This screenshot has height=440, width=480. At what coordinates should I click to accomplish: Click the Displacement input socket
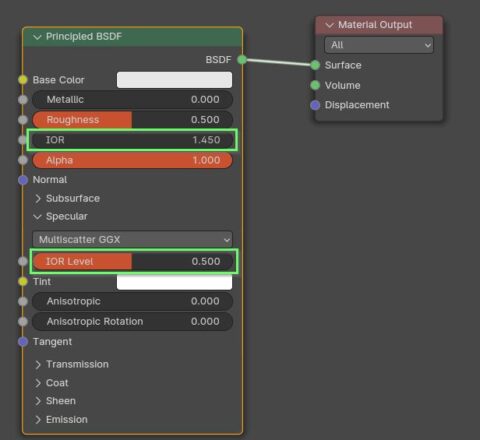(x=315, y=105)
